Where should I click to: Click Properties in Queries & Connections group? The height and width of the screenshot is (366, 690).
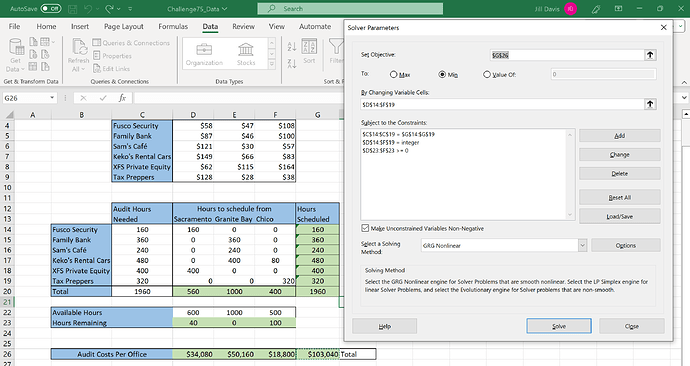tap(112, 56)
